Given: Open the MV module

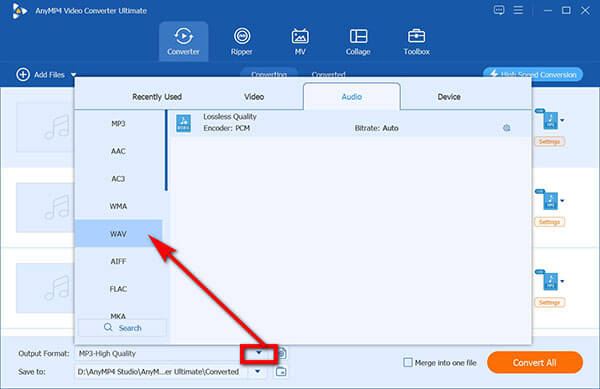Looking at the screenshot, I should click(x=300, y=41).
